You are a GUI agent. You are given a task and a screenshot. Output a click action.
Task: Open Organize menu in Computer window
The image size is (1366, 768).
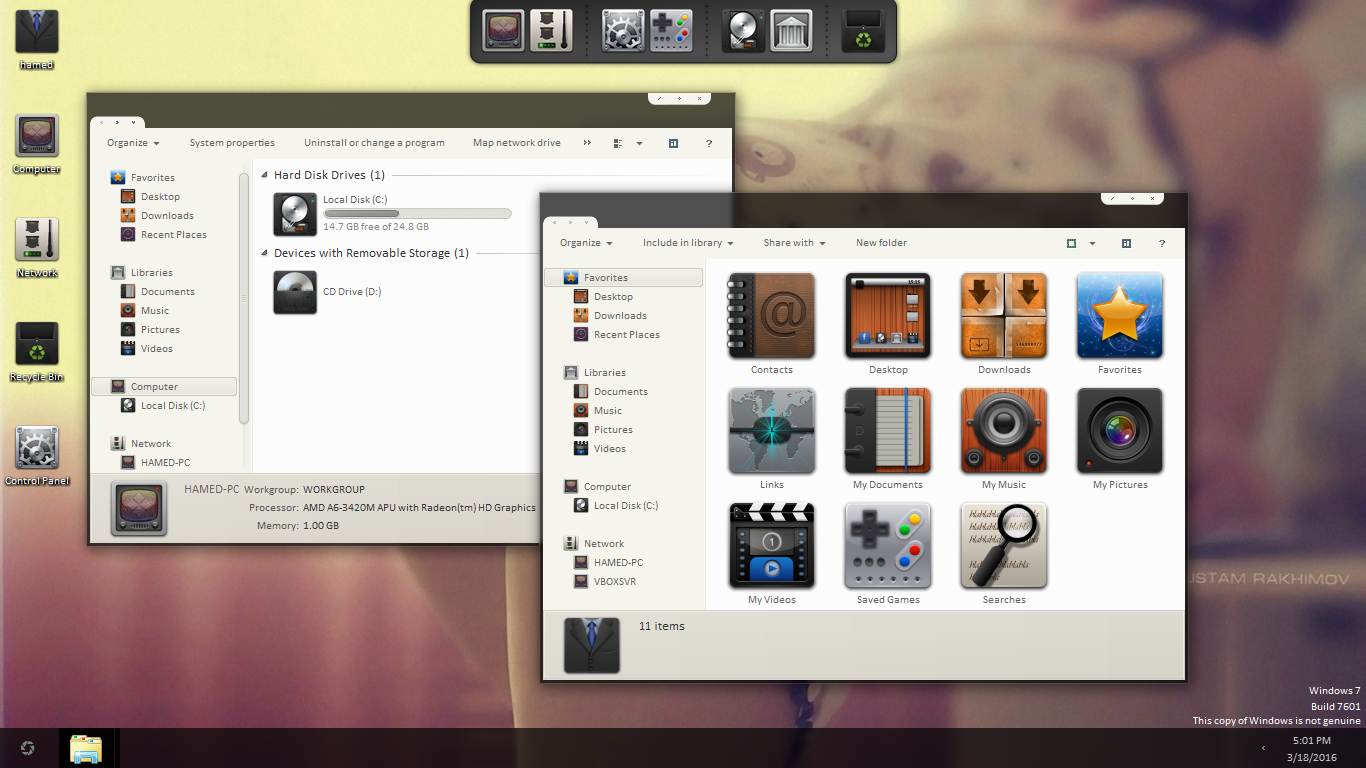pyautogui.click(x=133, y=143)
